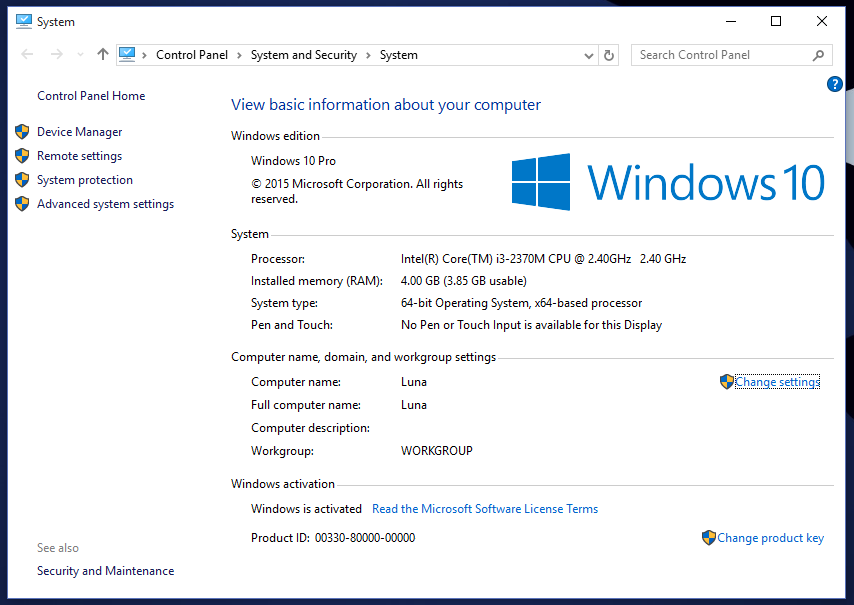Go forward with the Forward arrow
854x605 pixels.
(57, 54)
